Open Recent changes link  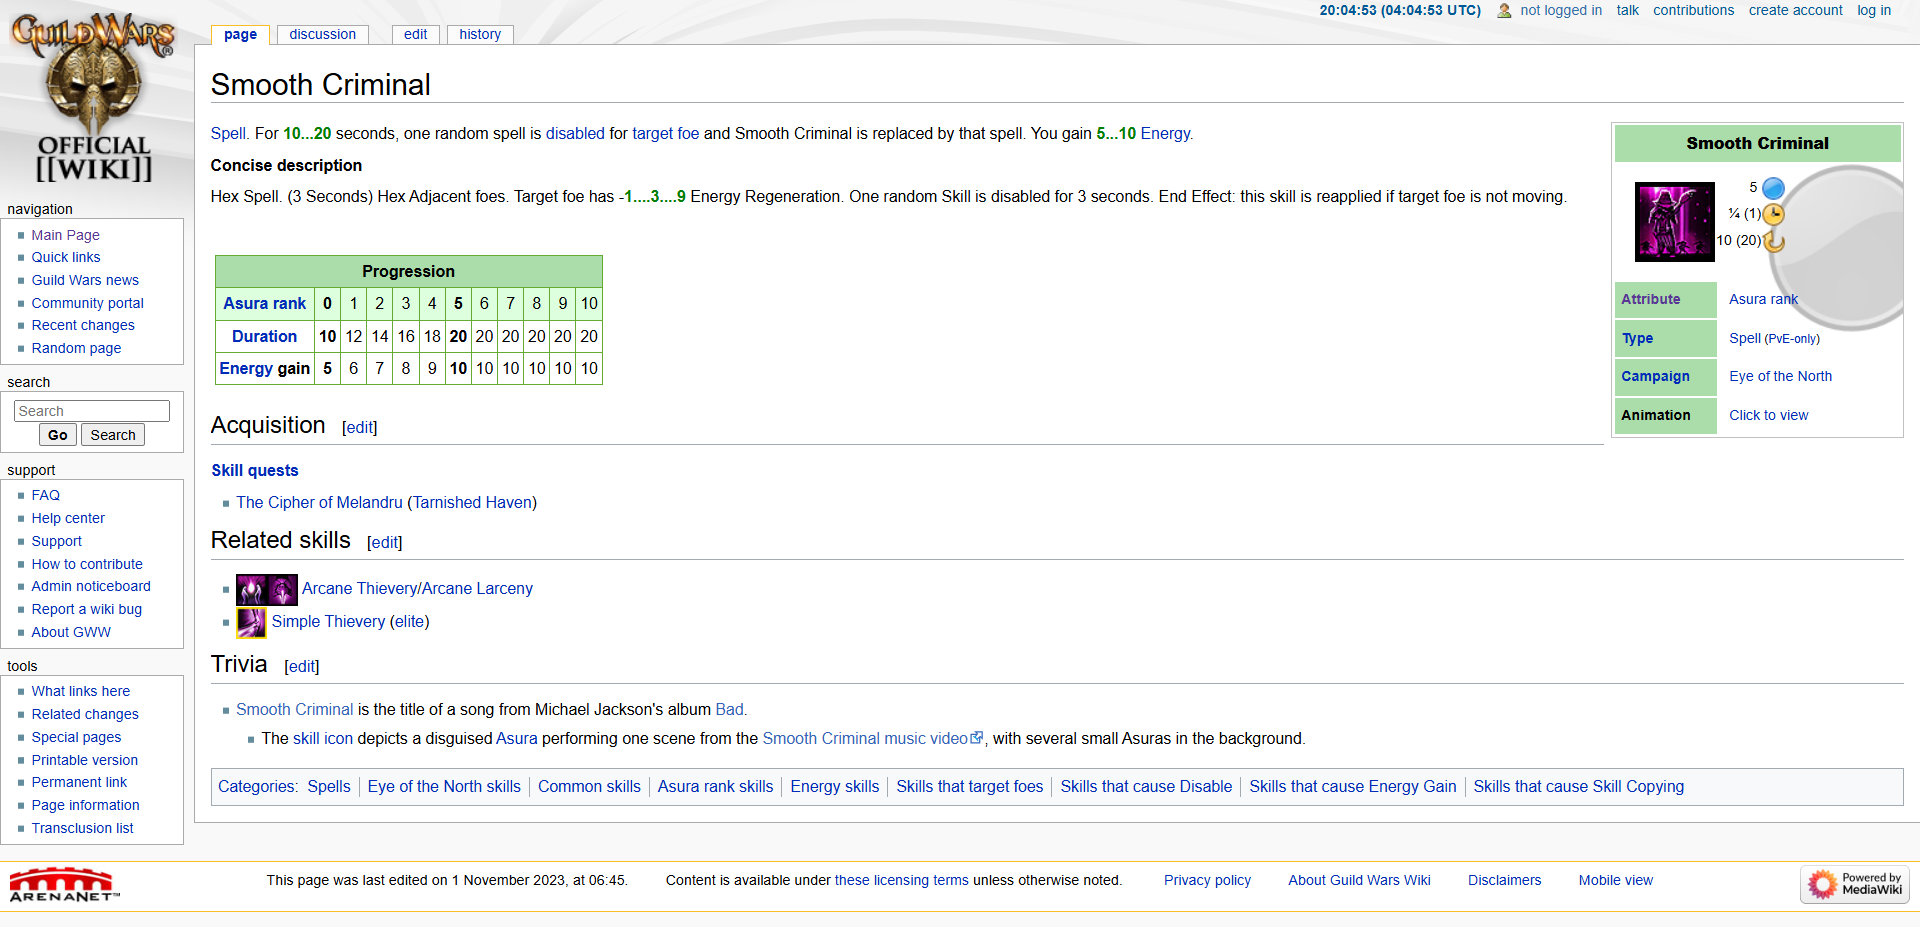coord(83,325)
